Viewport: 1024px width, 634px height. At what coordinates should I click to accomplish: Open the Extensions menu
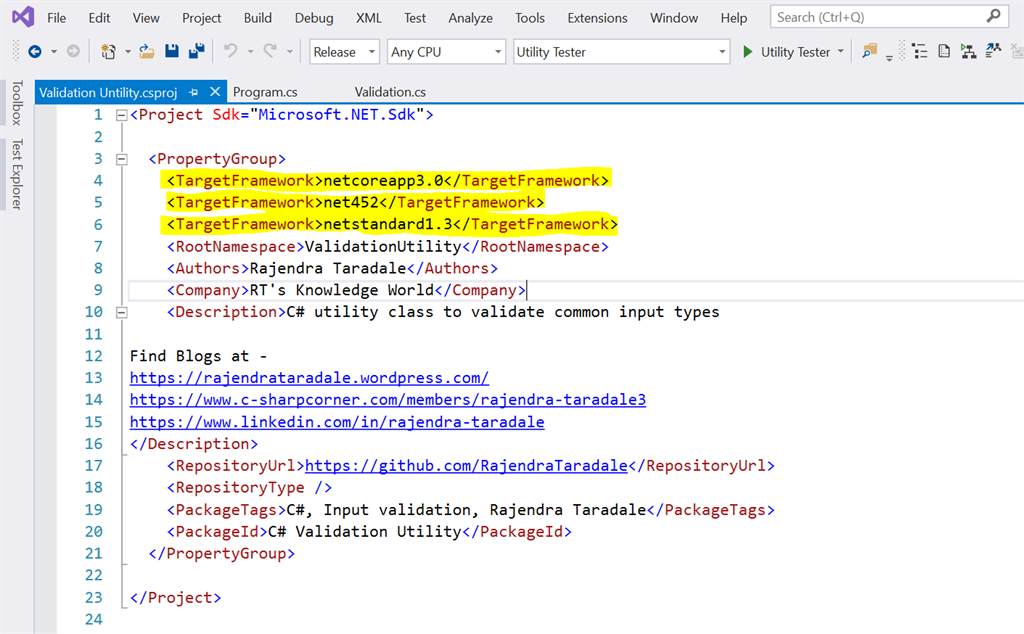pos(597,18)
